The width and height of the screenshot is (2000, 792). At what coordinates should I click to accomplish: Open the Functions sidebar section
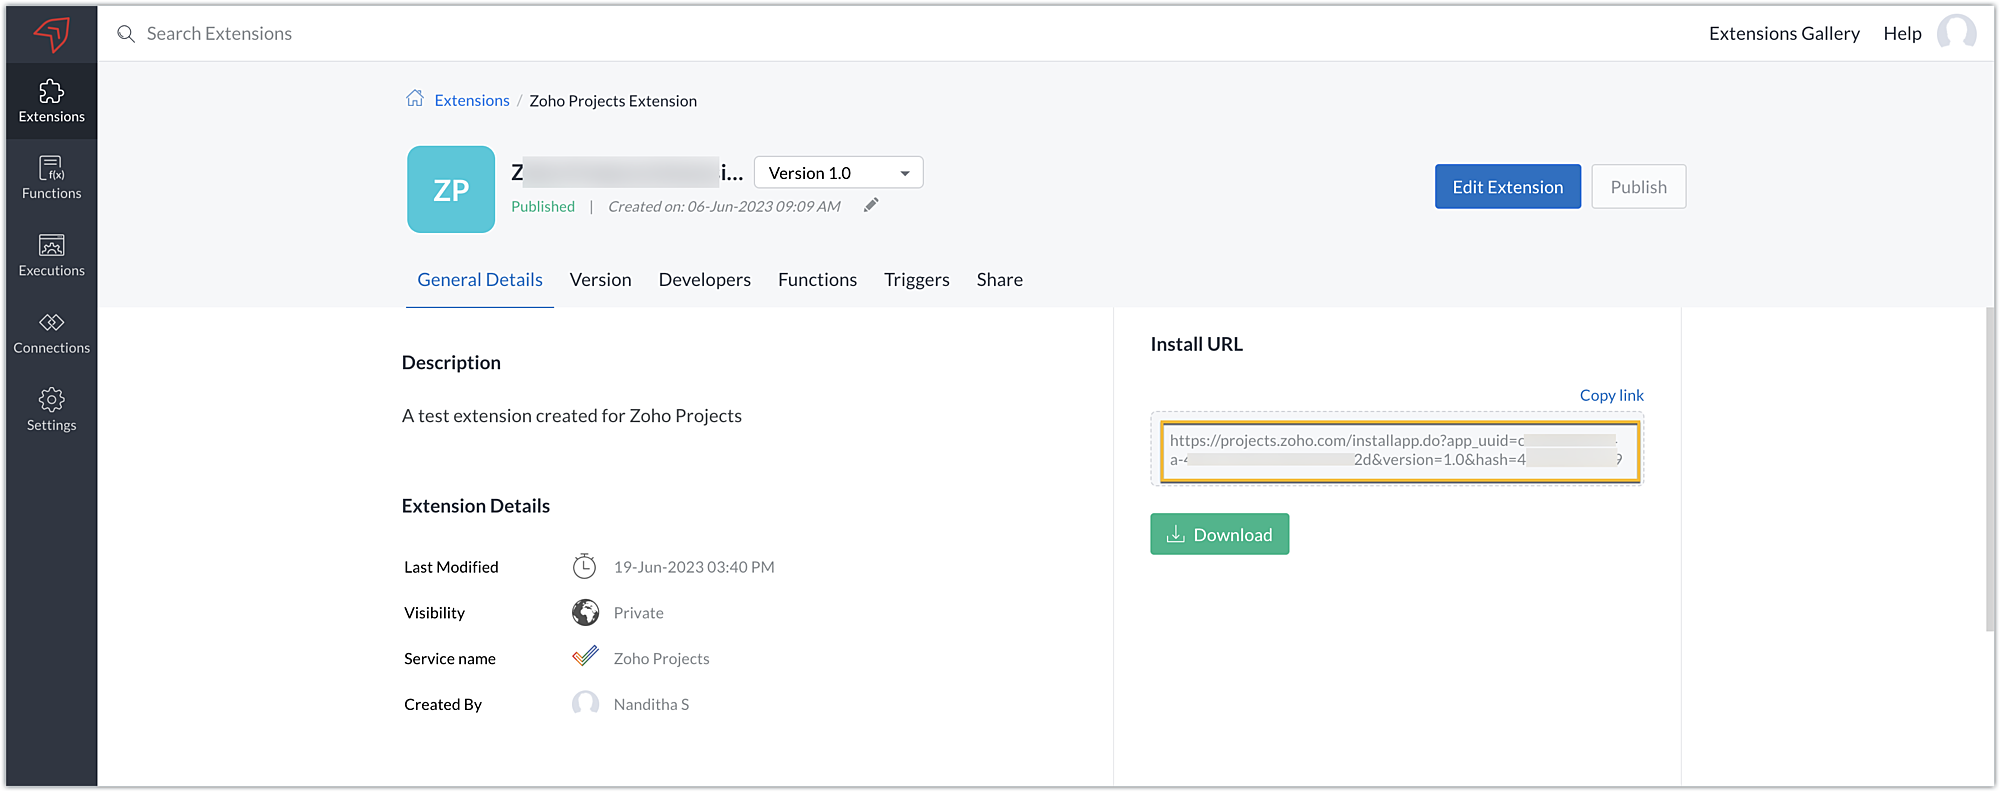(x=51, y=178)
